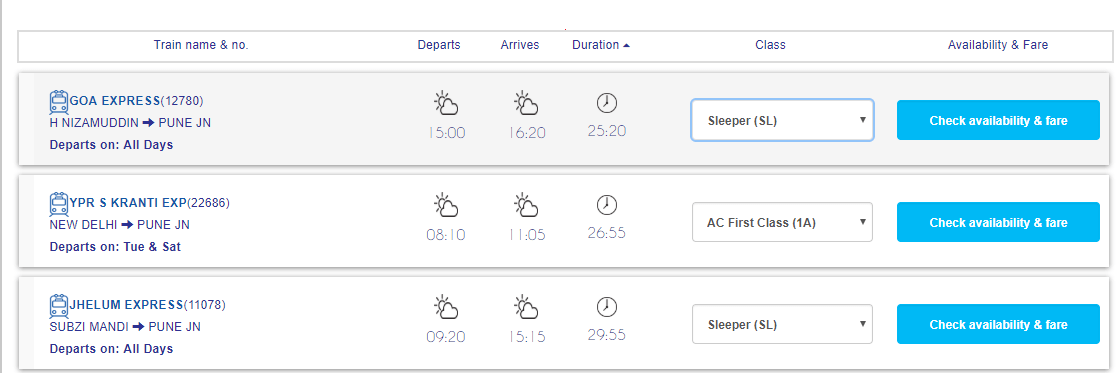Click the Train name & no. column header
Screen dimensions: 1120x373
[201, 45]
